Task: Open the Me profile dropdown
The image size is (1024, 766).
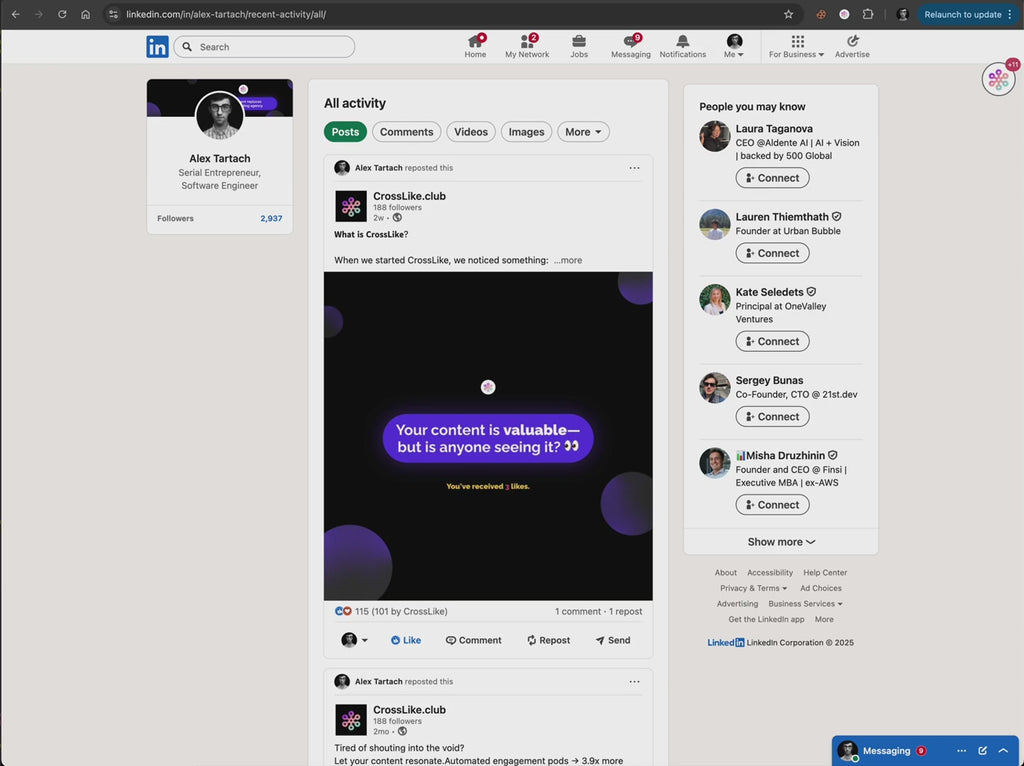Action: pos(734,46)
